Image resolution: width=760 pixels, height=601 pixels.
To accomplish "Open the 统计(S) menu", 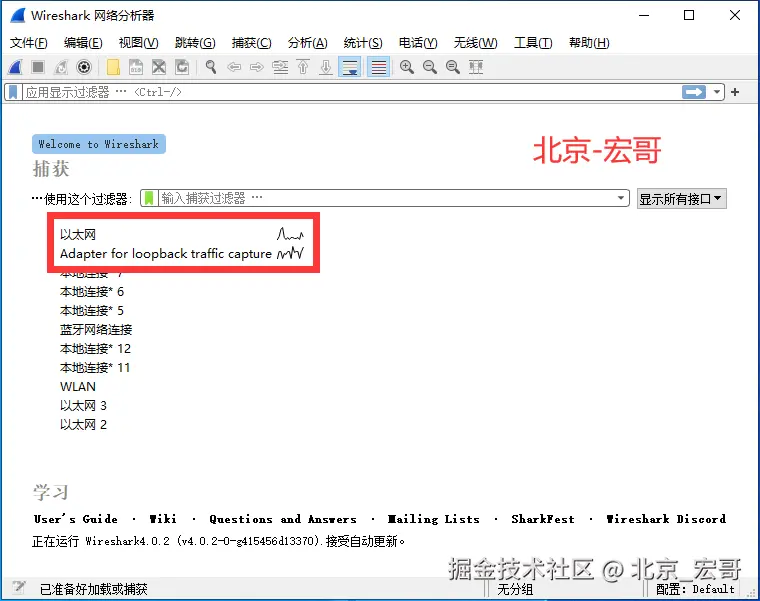I will click(363, 43).
